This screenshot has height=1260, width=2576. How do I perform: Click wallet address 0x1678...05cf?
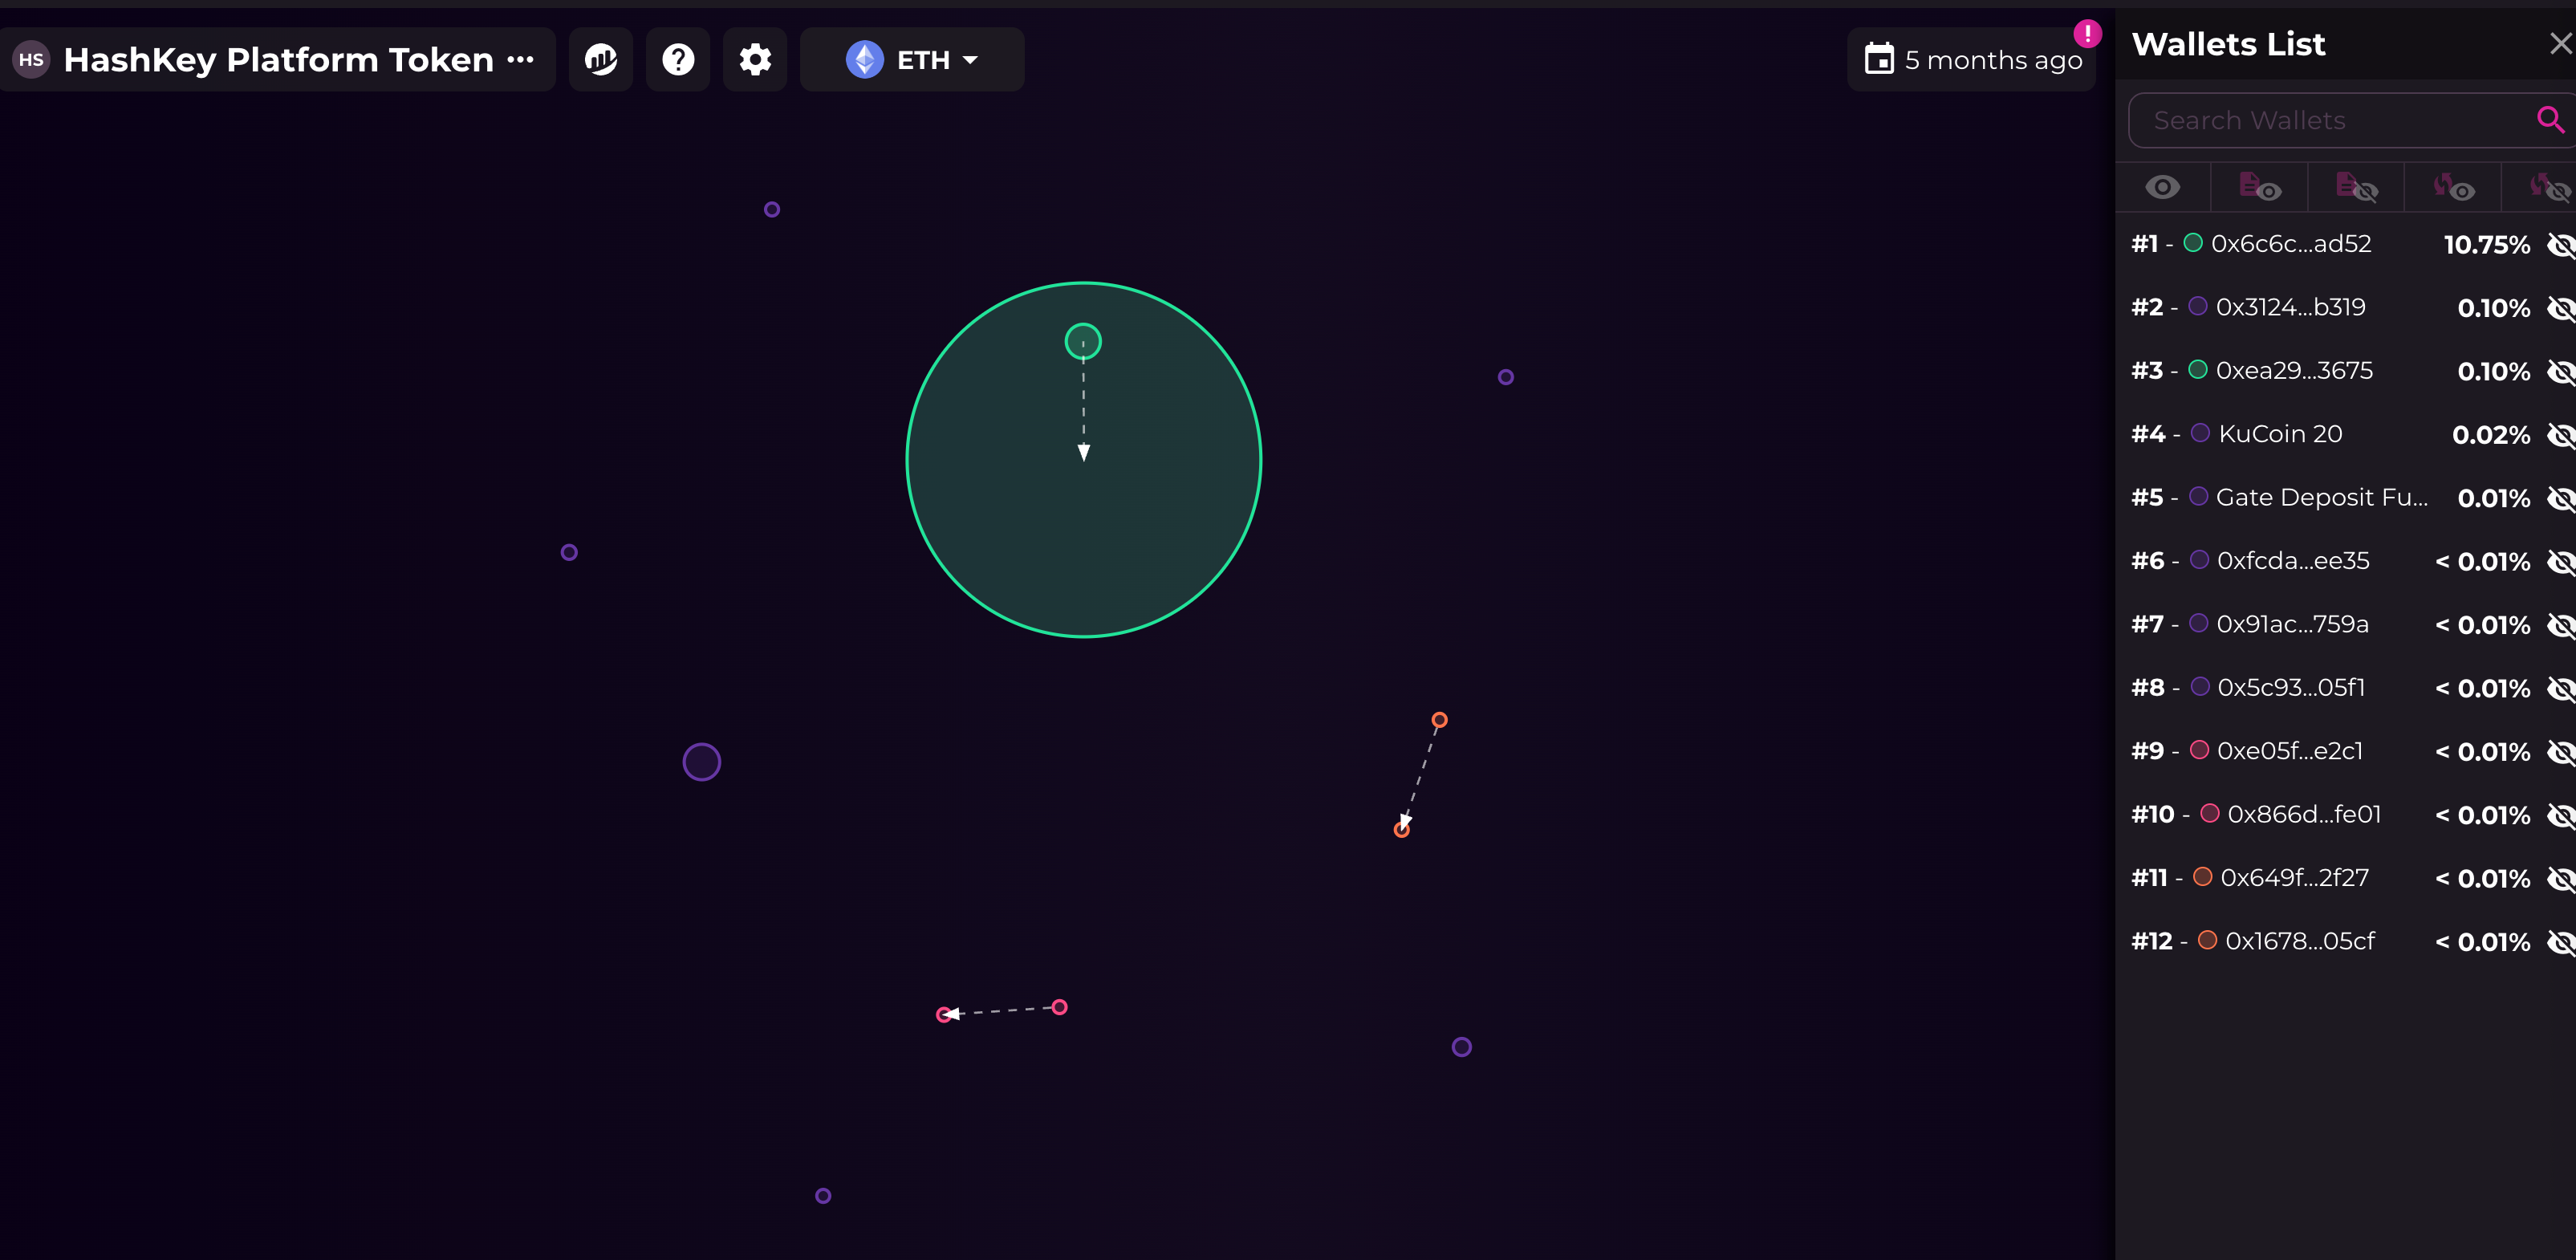[2299, 941]
